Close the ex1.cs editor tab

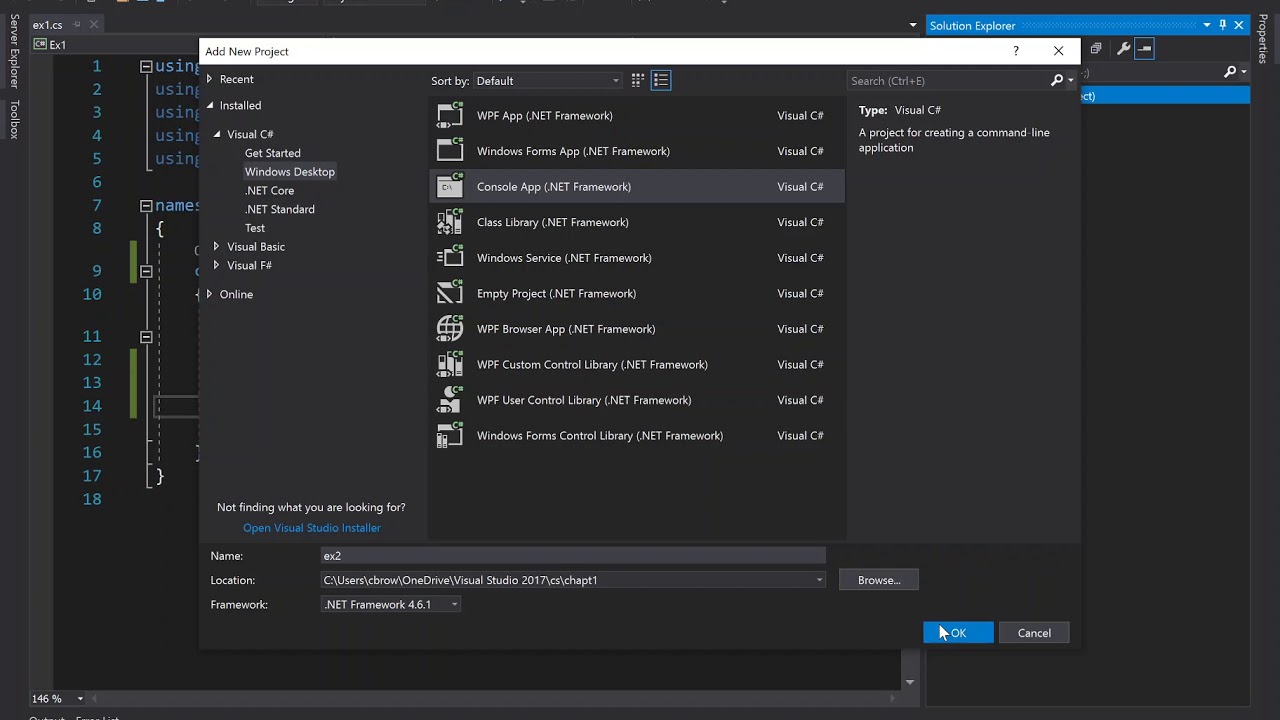[92, 25]
